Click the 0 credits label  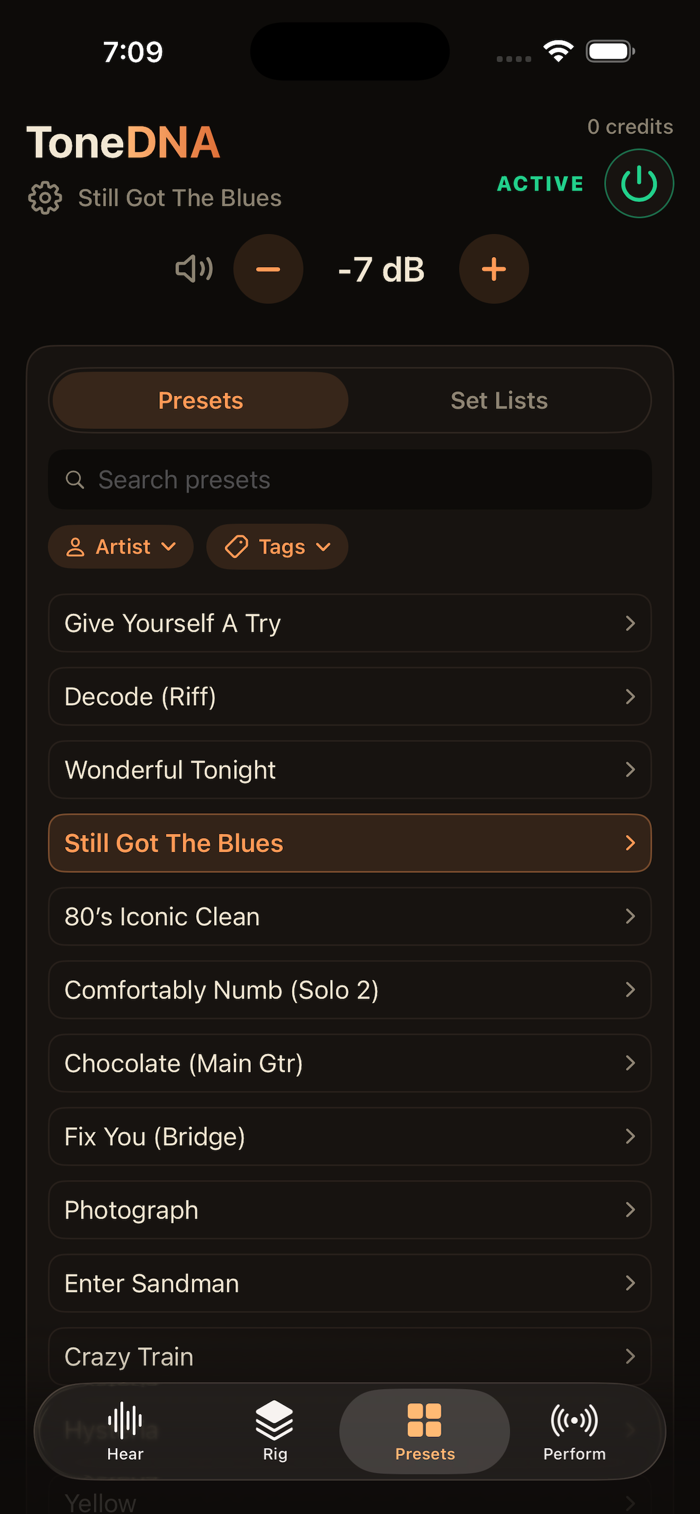(x=630, y=127)
